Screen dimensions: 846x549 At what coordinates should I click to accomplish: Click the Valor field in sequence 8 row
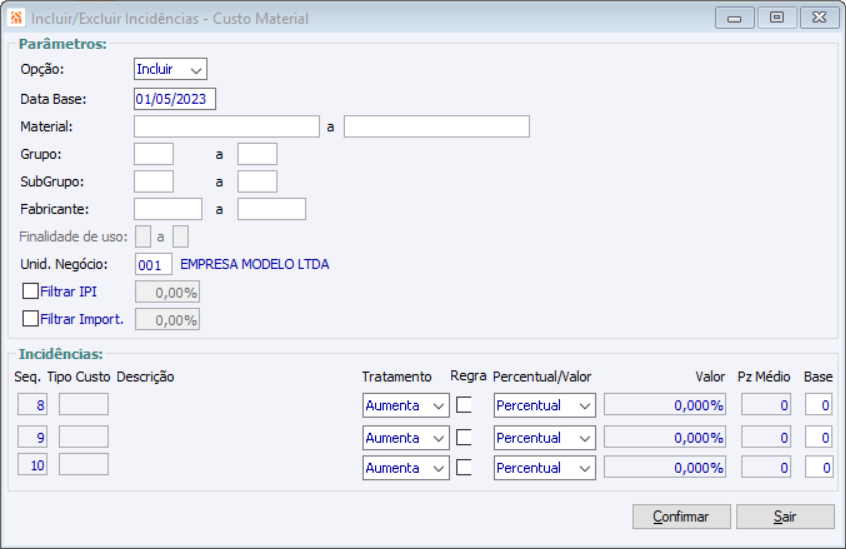tap(665, 405)
